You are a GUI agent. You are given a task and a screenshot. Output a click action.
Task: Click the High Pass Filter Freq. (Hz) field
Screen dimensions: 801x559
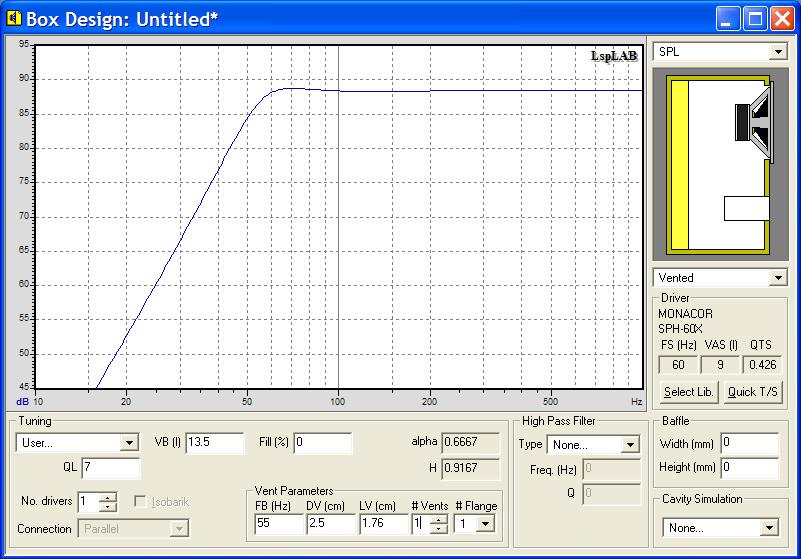click(x=611, y=469)
